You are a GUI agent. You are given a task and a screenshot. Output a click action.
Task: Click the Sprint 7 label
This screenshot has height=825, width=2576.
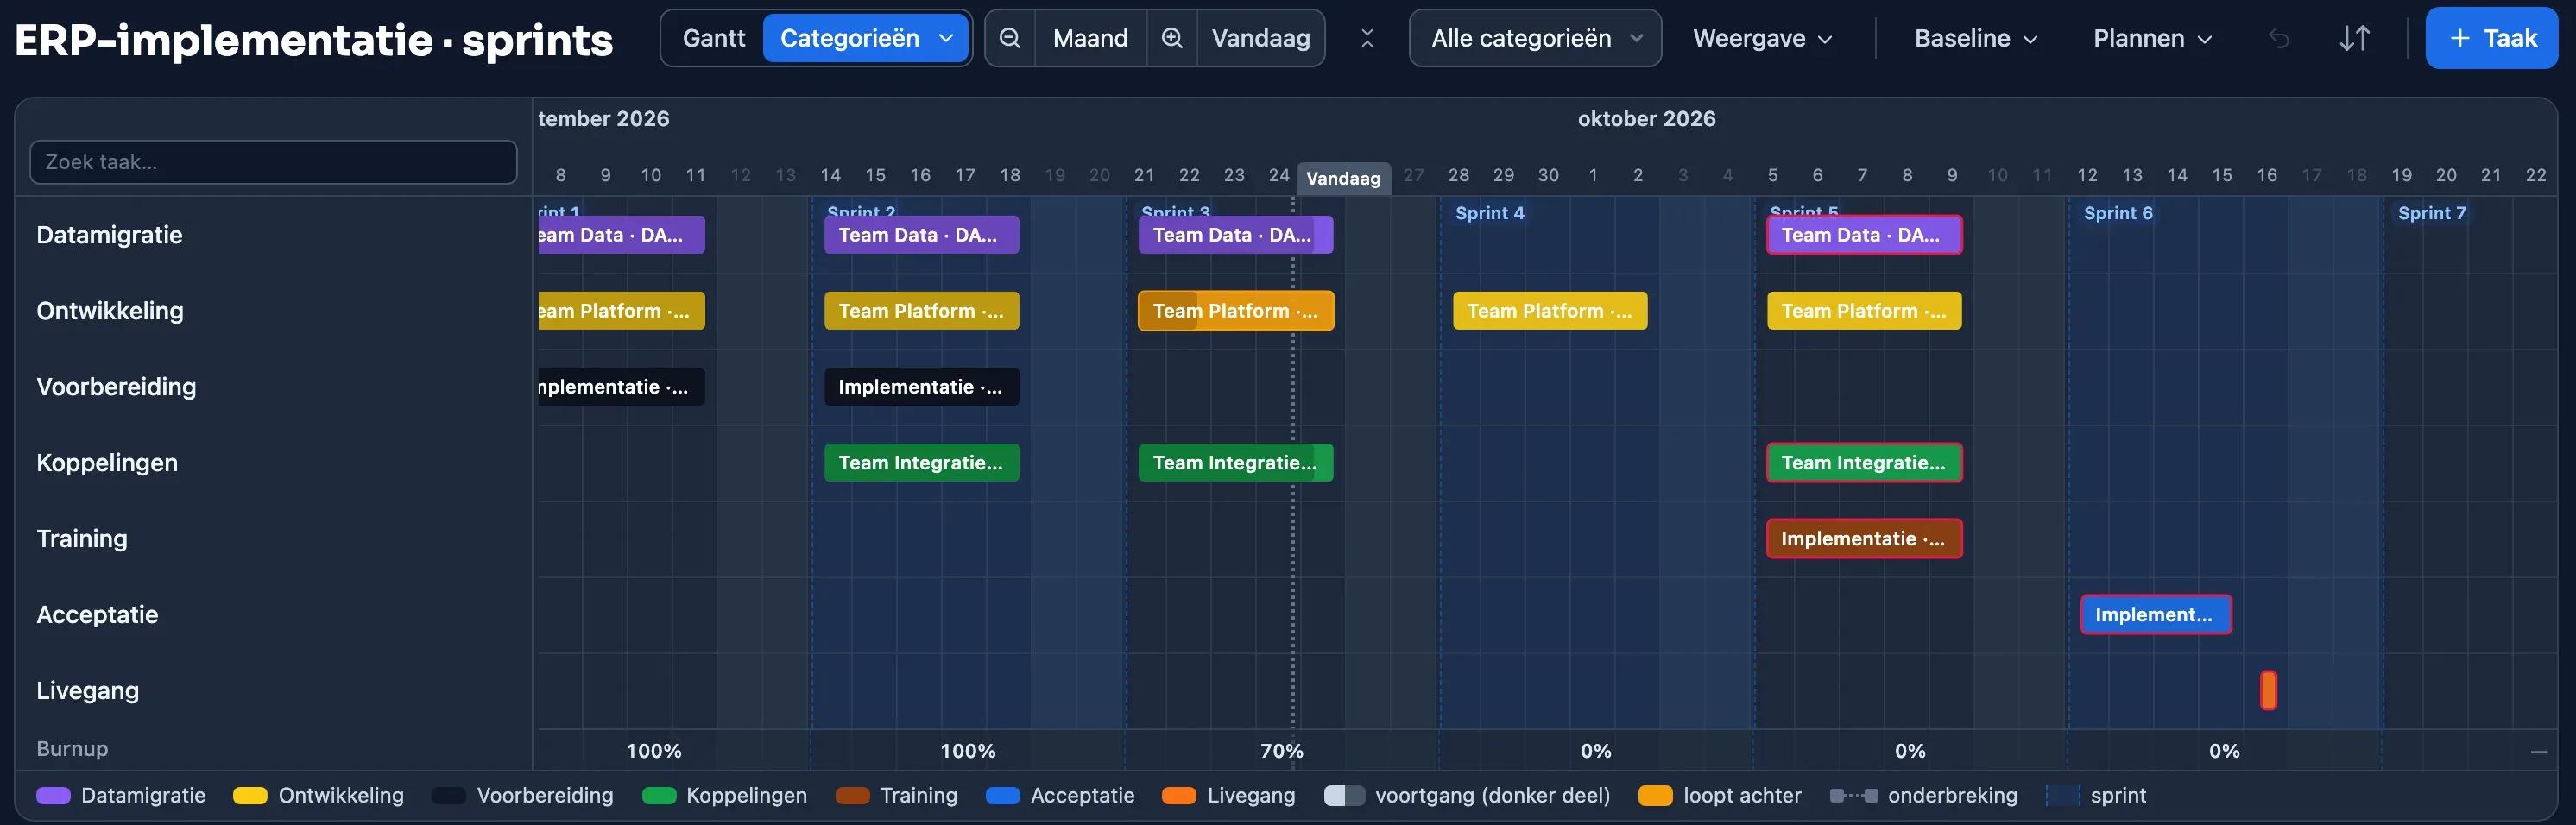click(x=2432, y=213)
